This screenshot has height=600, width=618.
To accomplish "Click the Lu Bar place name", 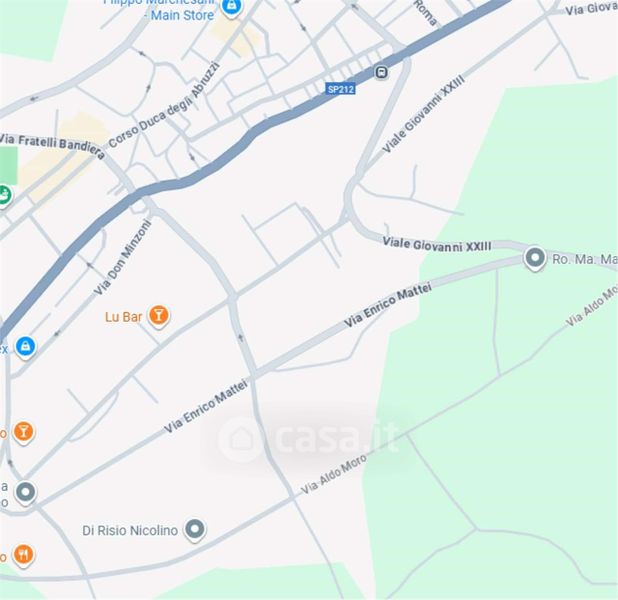I will [x=123, y=317].
